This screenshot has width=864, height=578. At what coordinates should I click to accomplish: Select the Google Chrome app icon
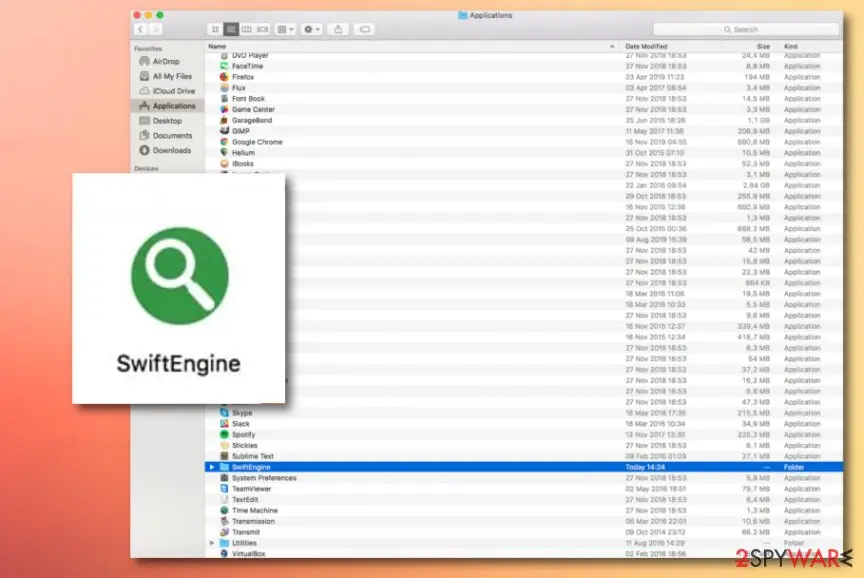pyautogui.click(x=224, y=142)
